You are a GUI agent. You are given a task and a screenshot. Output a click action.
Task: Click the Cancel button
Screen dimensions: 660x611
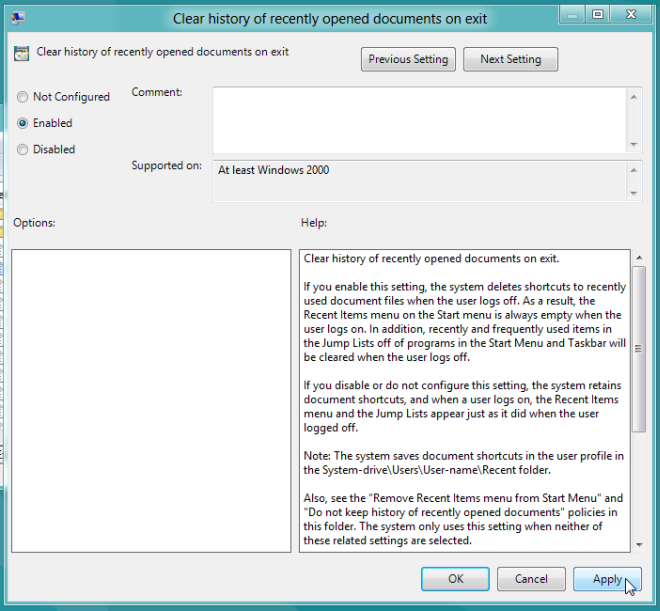531,579
